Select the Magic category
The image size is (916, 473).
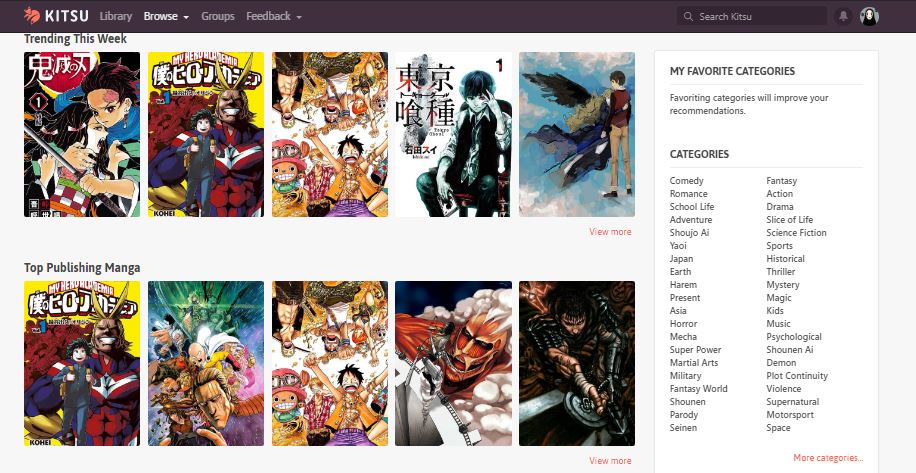pos(779,298)
